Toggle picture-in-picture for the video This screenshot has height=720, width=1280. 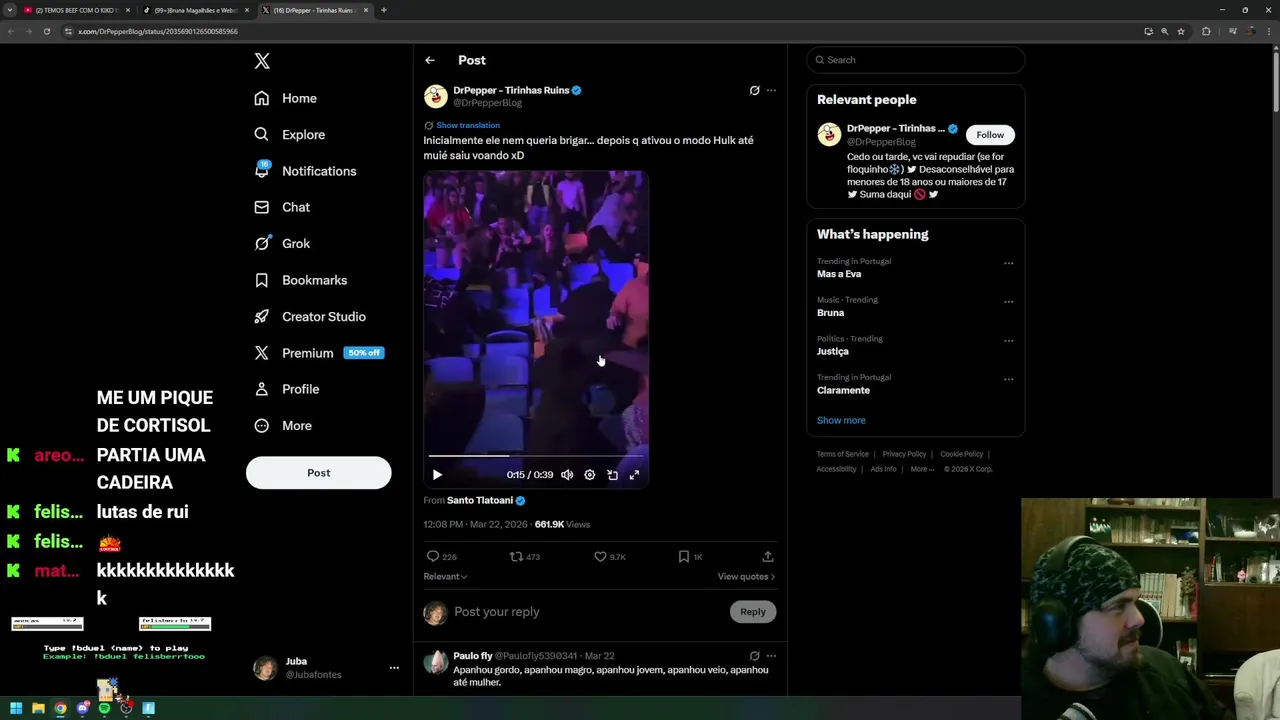click(612, 475)
